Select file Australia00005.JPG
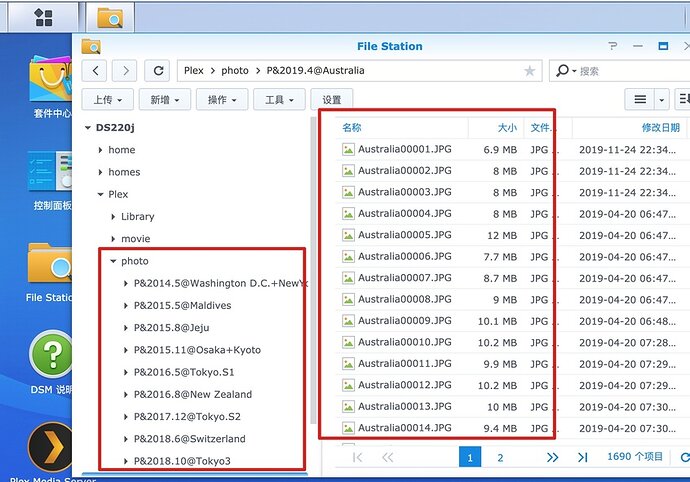Viewport: 690px width, 482px height. [405, 235]
